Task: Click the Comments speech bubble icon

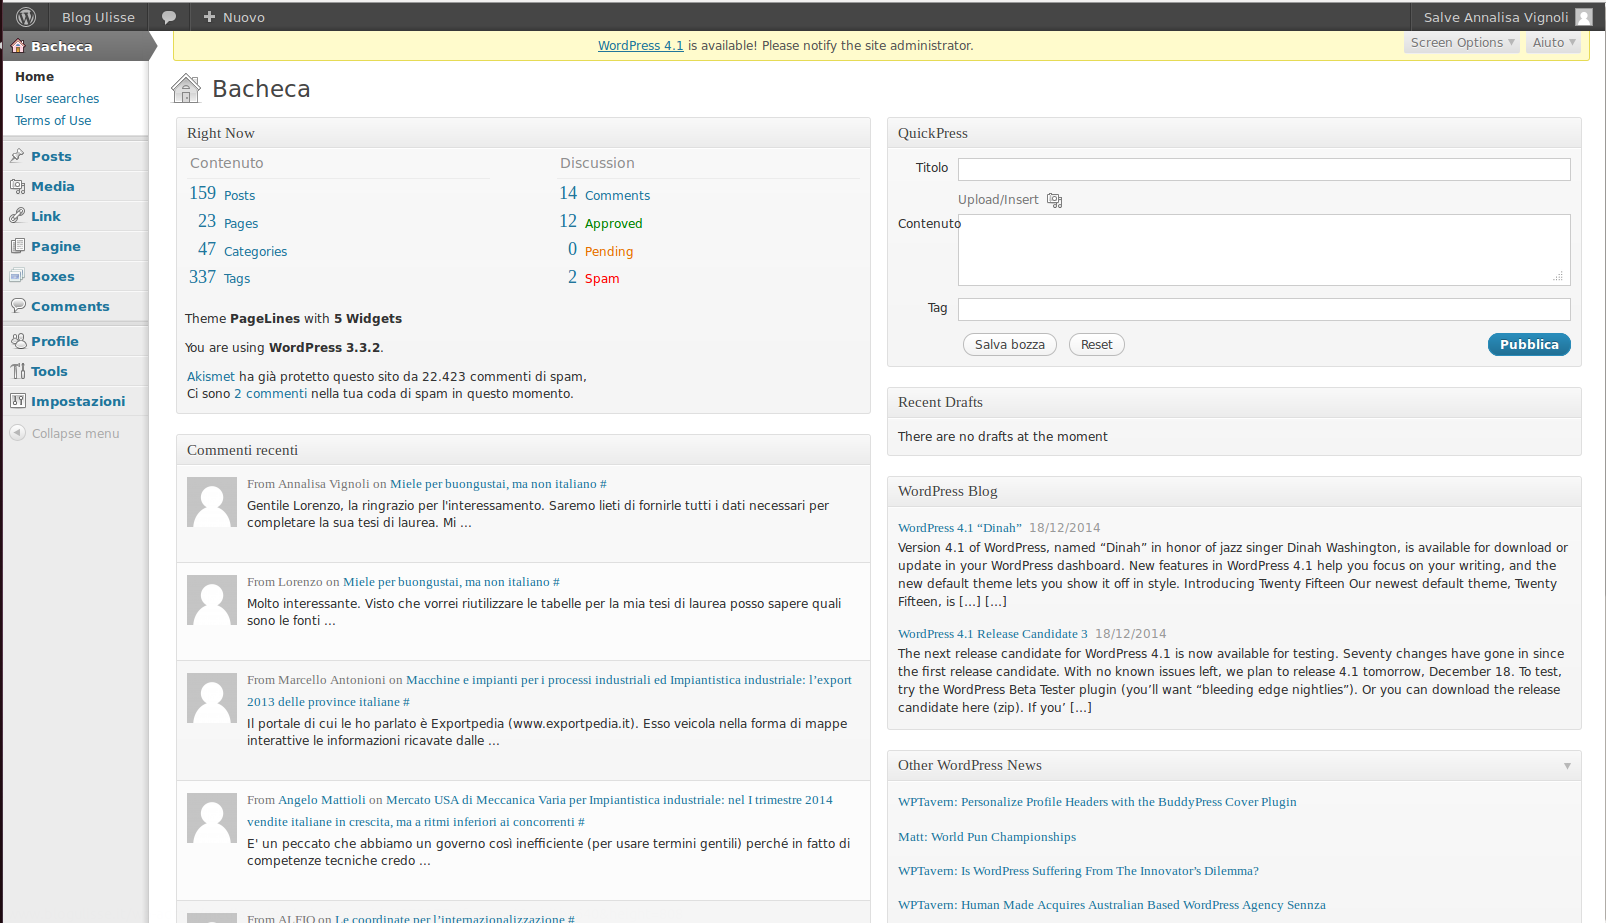Action: coord(18,306)
